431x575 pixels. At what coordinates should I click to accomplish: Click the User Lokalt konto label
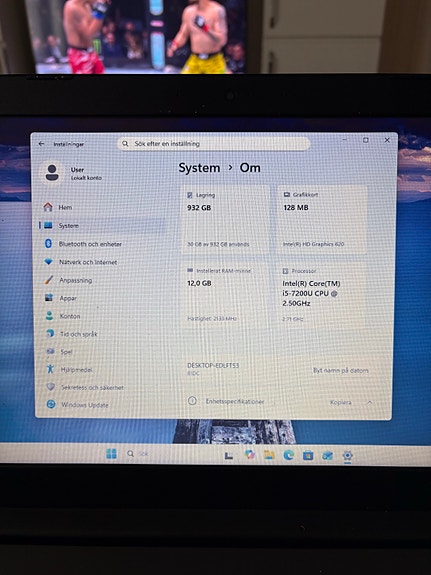[86, 174]
